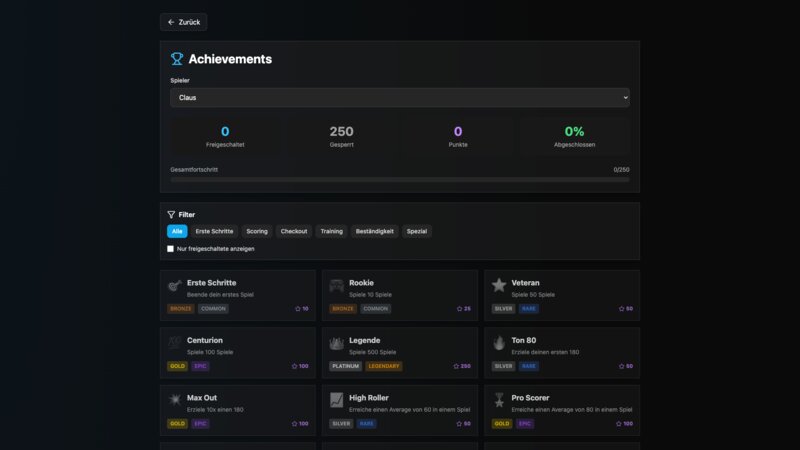The width and height of the screenshot is (800, 450).
Task: Filter by Beständigkeit category
Action: (x=375, y=231)
